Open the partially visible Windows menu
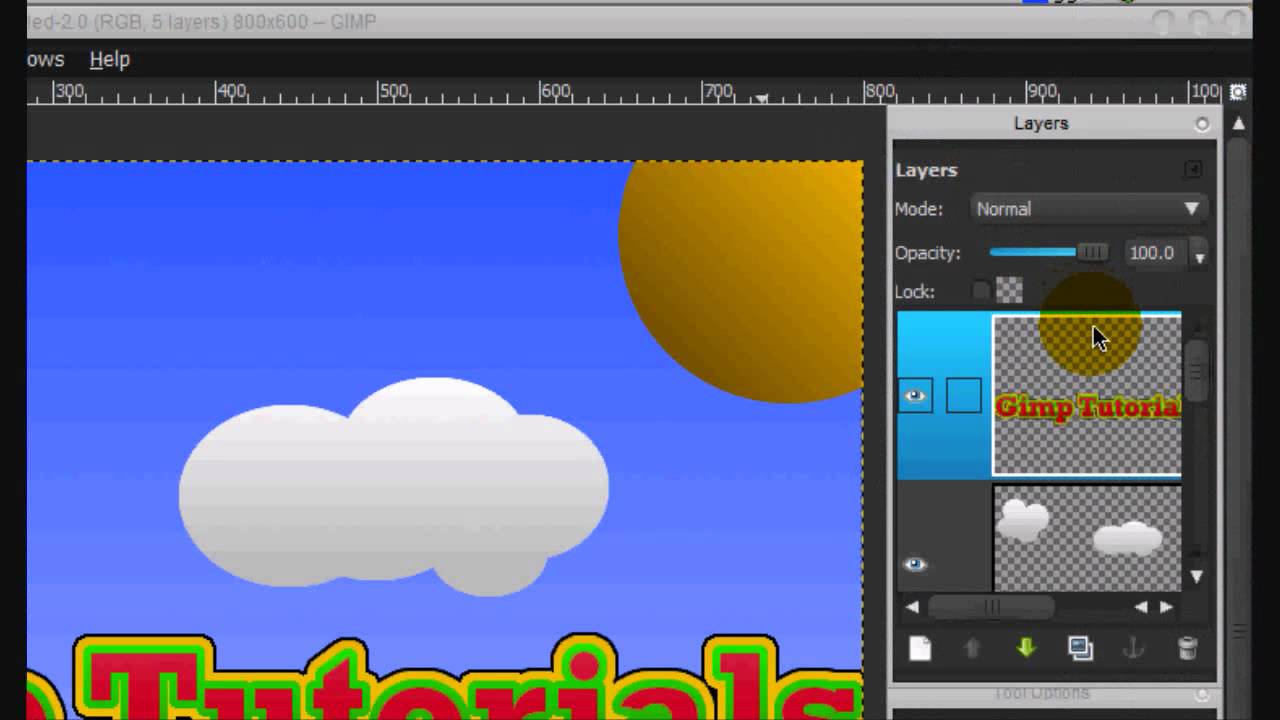The width and height of the screenshot is (1280, 720). coord(46,60)
